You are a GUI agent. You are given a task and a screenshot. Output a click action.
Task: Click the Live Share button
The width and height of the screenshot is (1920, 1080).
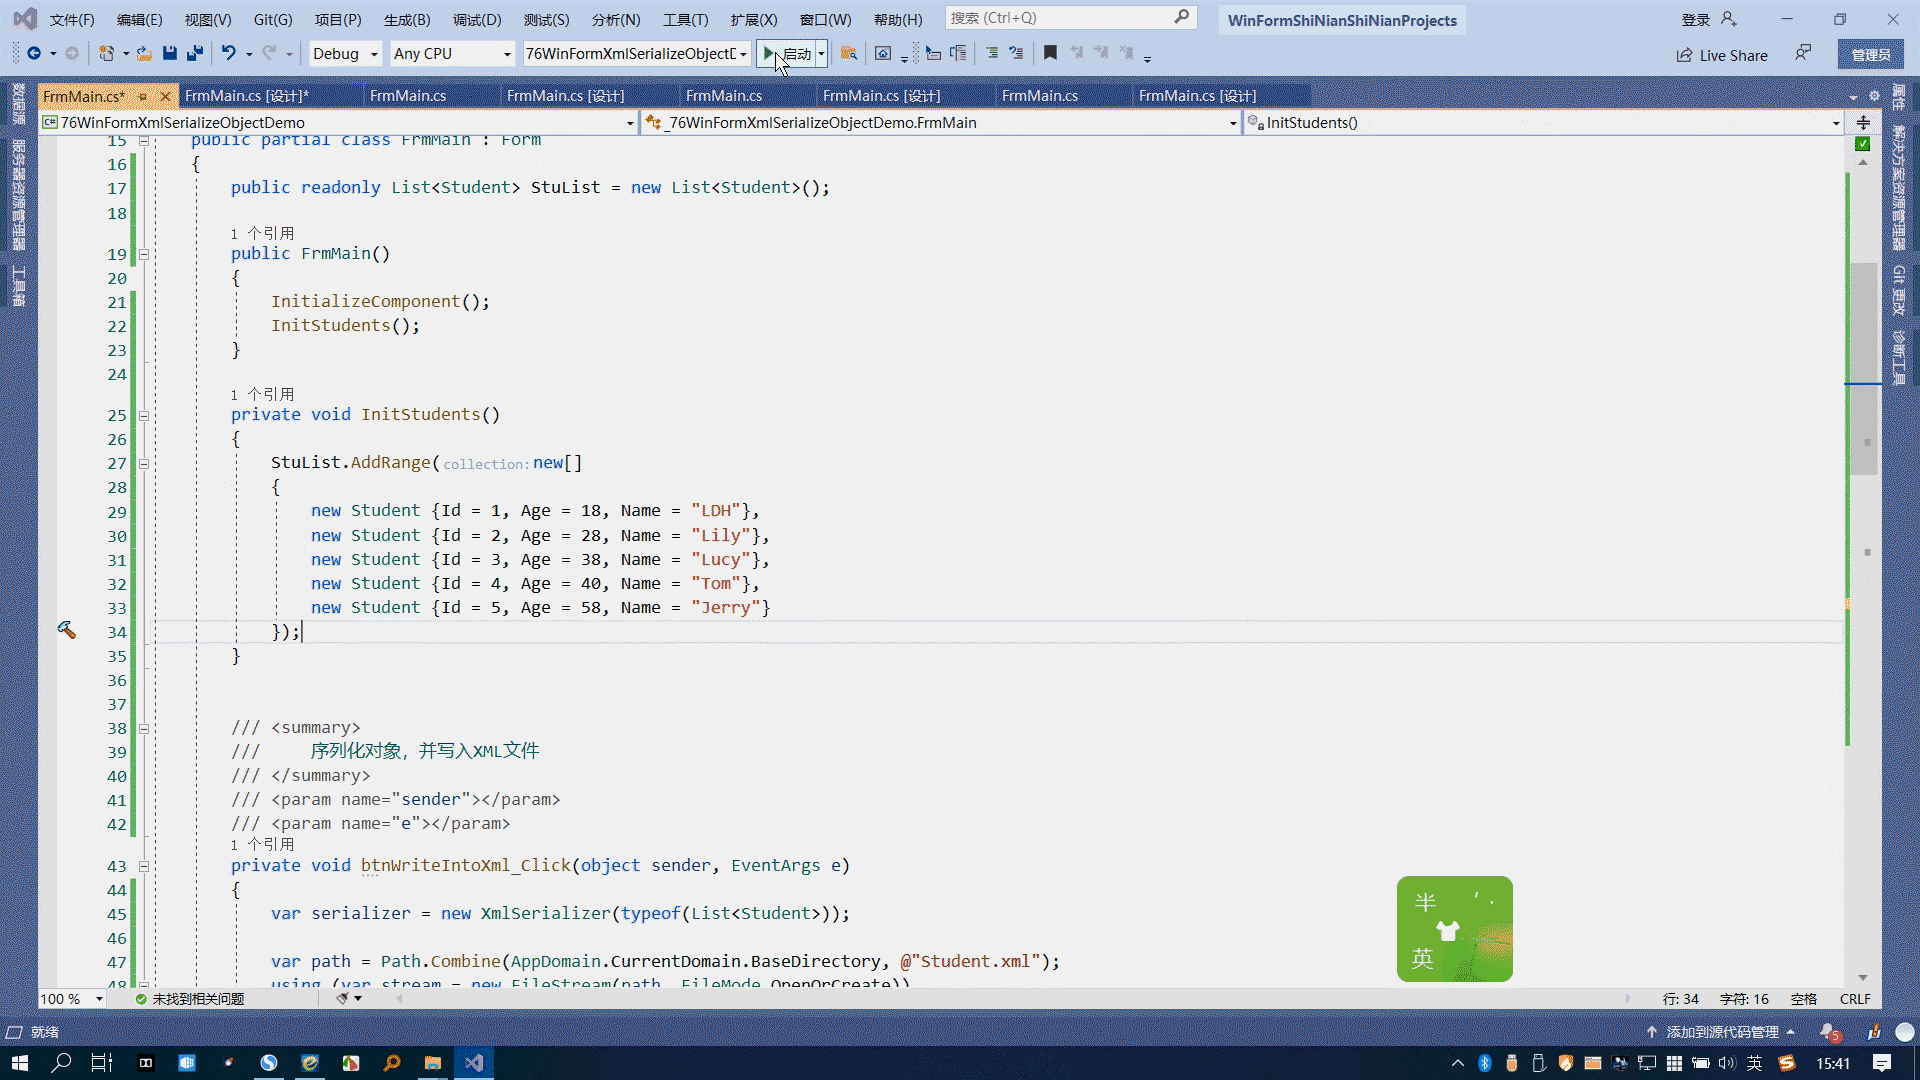tap(1722, 55)
